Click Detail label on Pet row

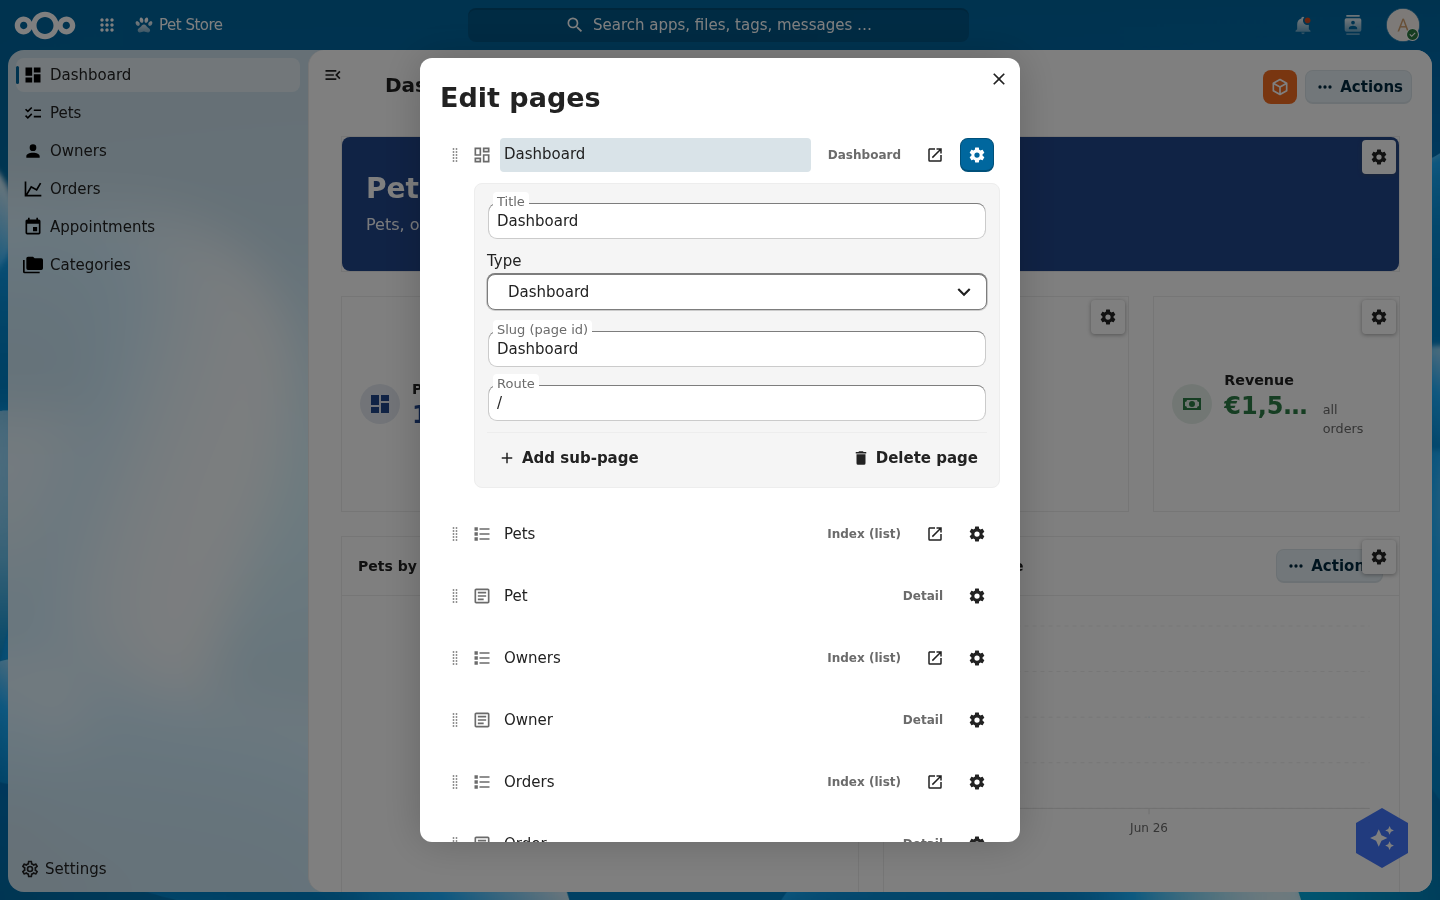coord(923,596)
